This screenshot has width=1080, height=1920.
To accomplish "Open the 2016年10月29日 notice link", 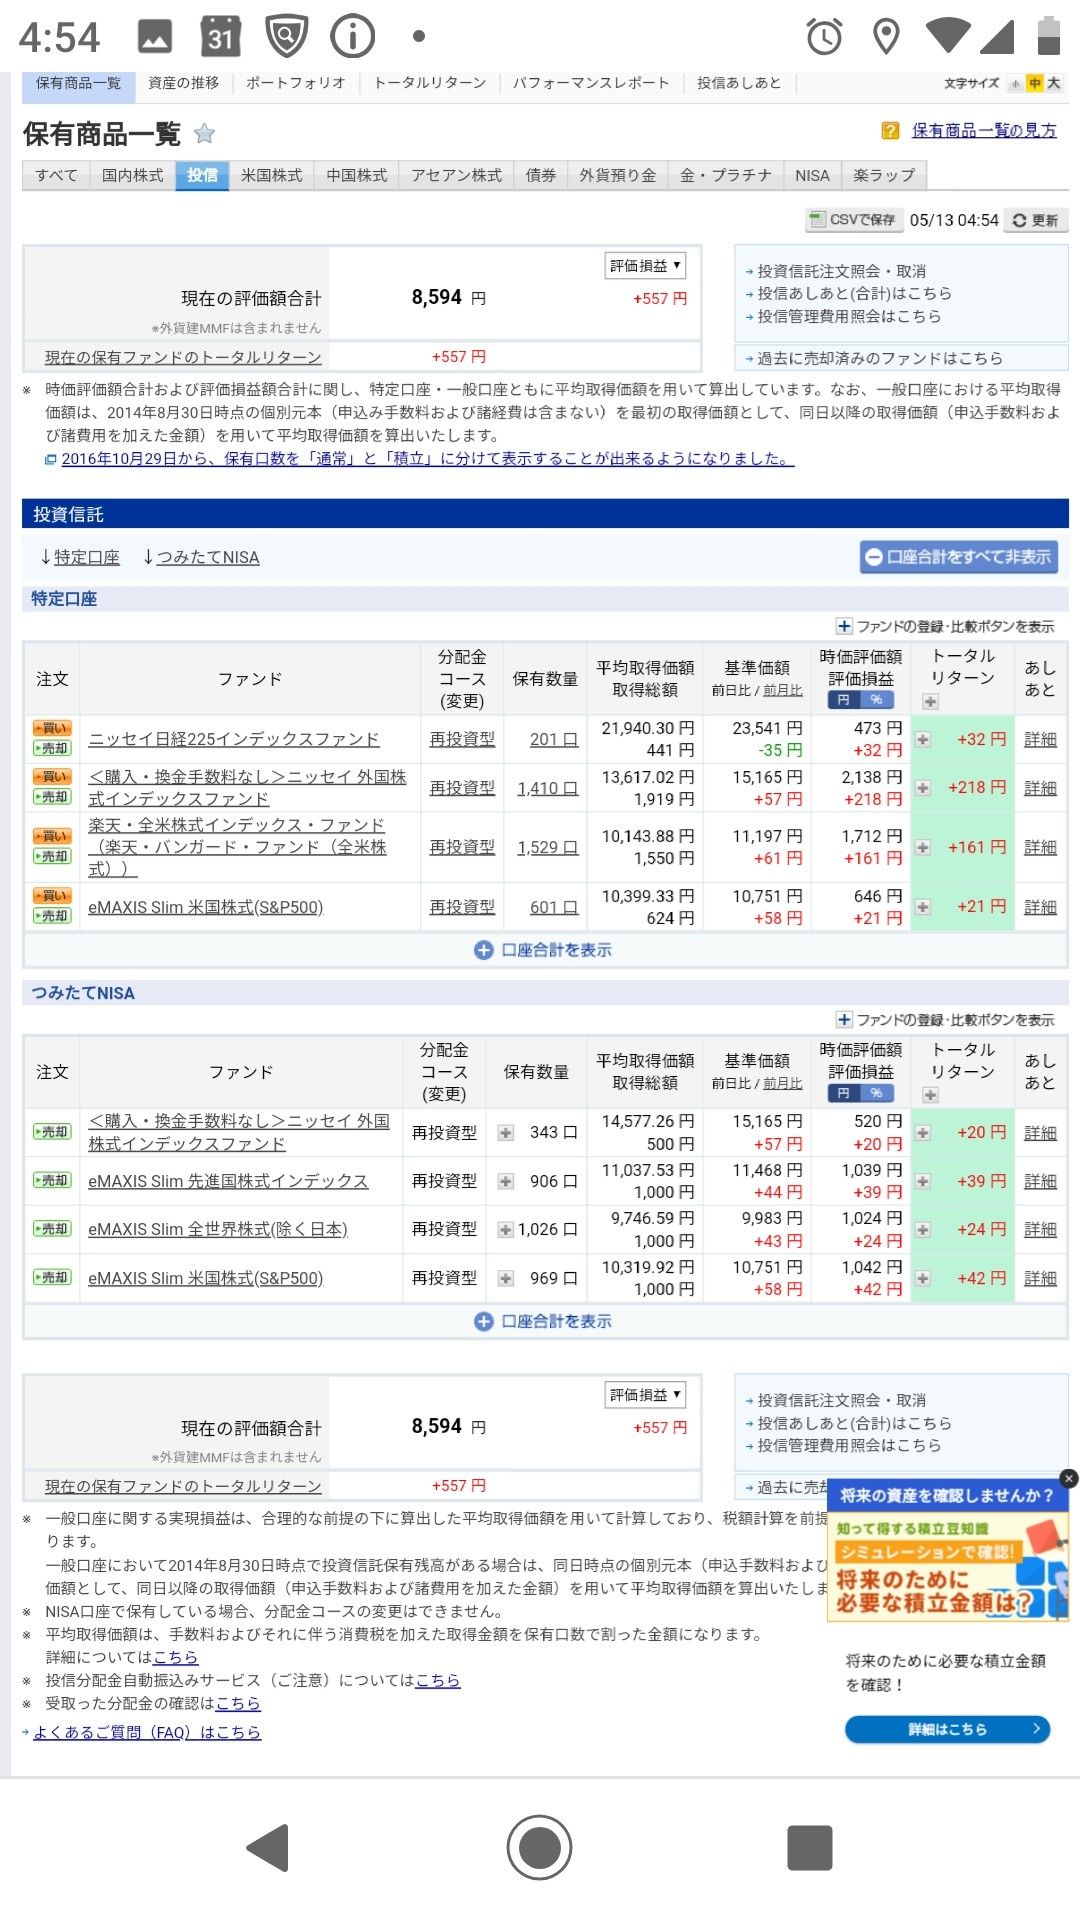I will [x=427, y=459].
